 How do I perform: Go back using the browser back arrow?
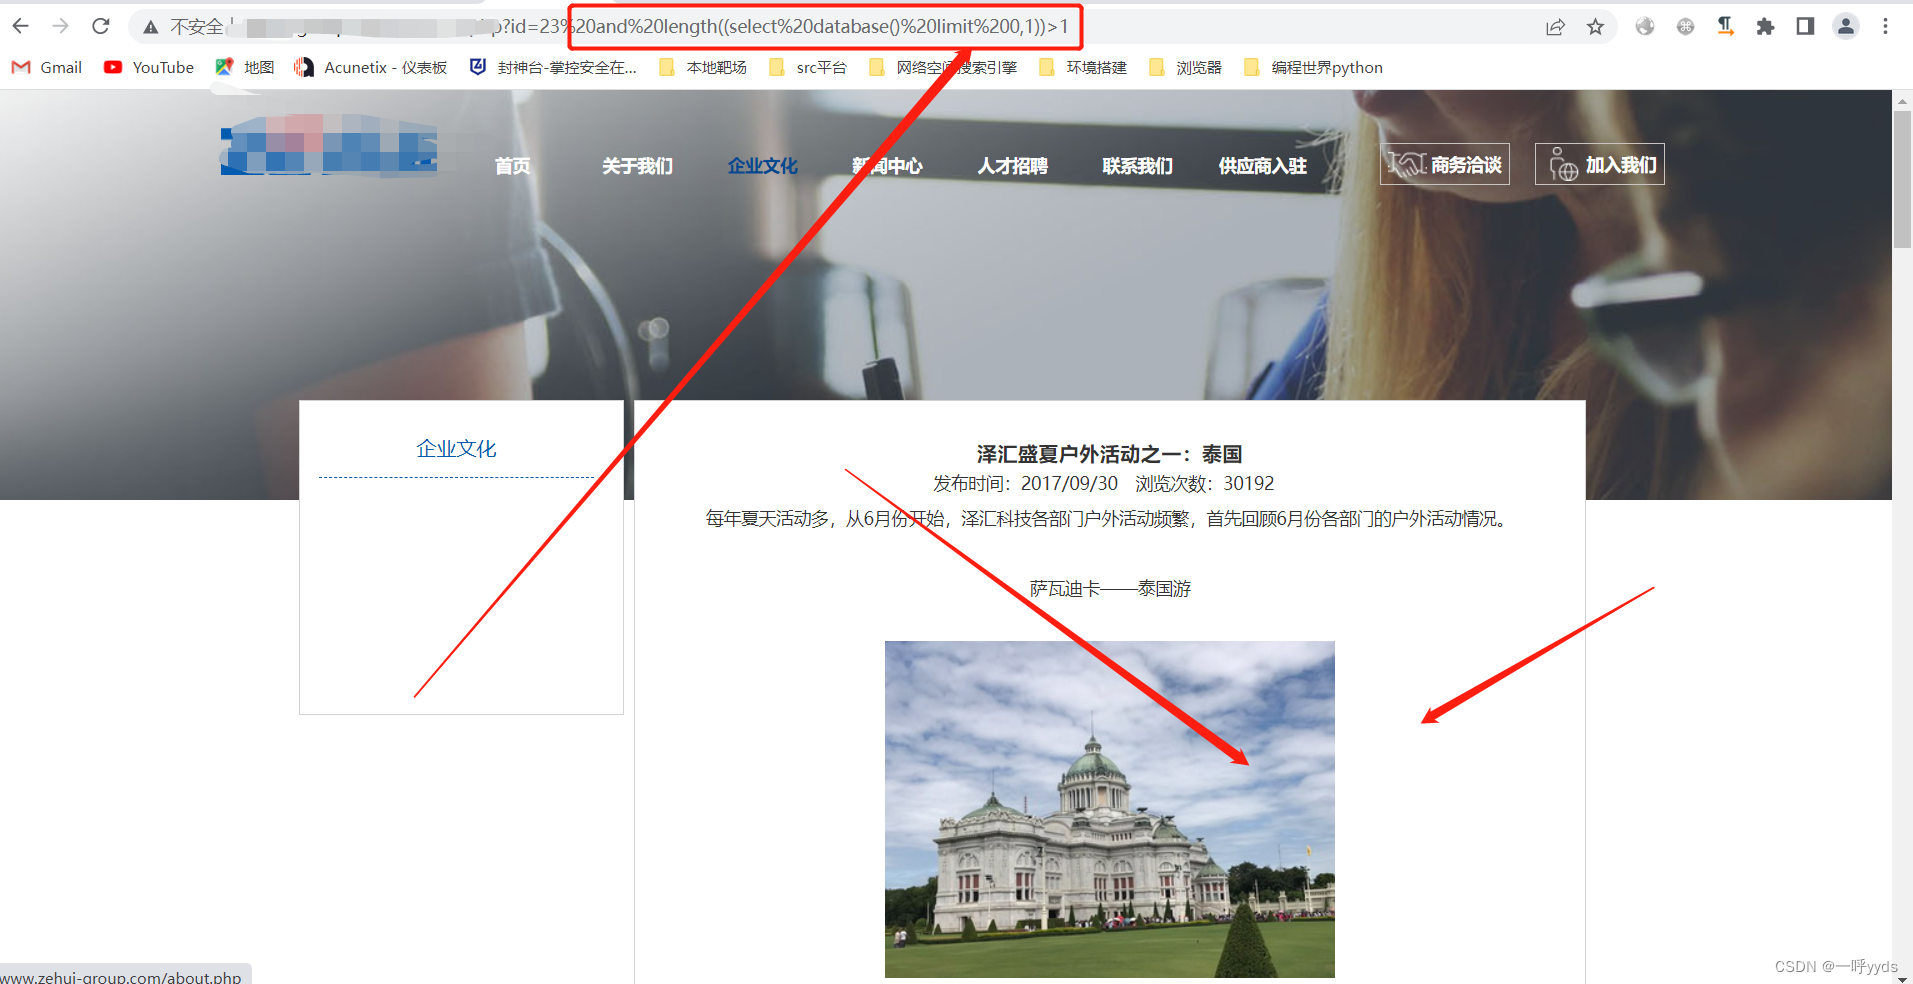[x=20, y=27]
